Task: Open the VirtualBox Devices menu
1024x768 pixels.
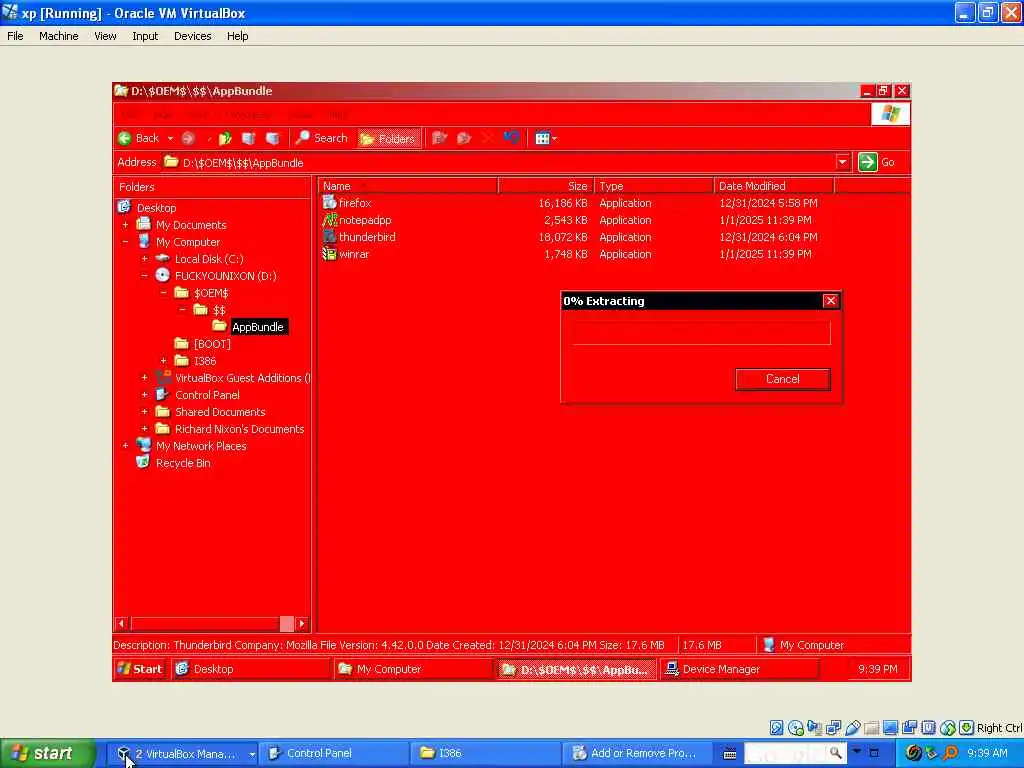Action: [x=193, y=36]
